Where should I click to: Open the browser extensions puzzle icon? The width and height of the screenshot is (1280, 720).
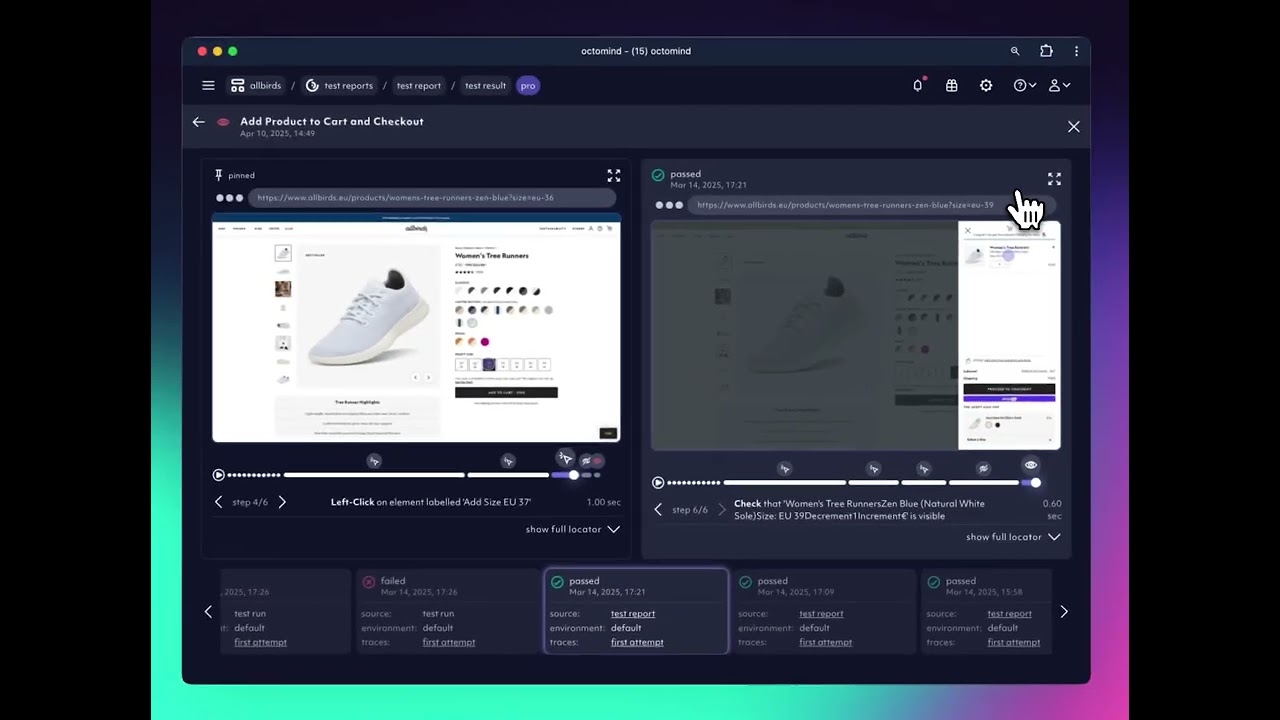(1046, 51)
